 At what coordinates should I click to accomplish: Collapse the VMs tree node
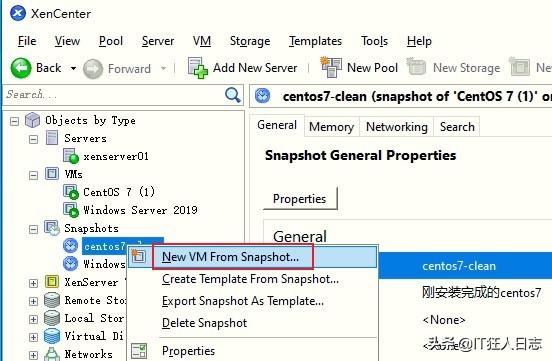(33, 175)
